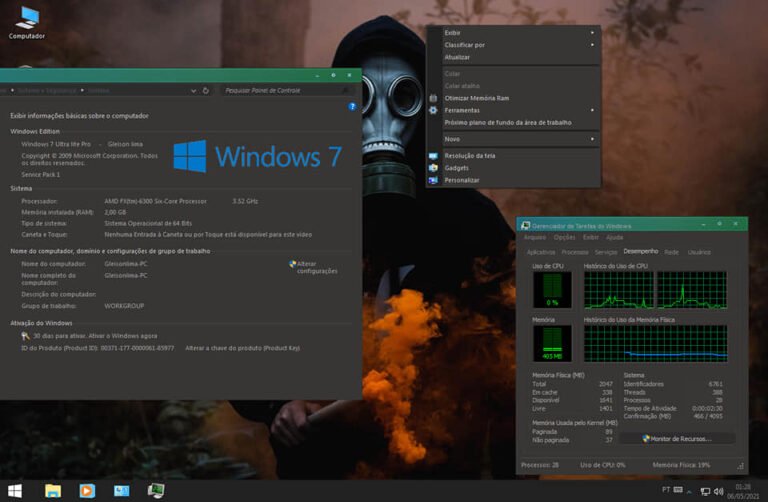Click the Monitor de Recursos button
This screenshot has width=768, height=502.
[x=677, y=439]
